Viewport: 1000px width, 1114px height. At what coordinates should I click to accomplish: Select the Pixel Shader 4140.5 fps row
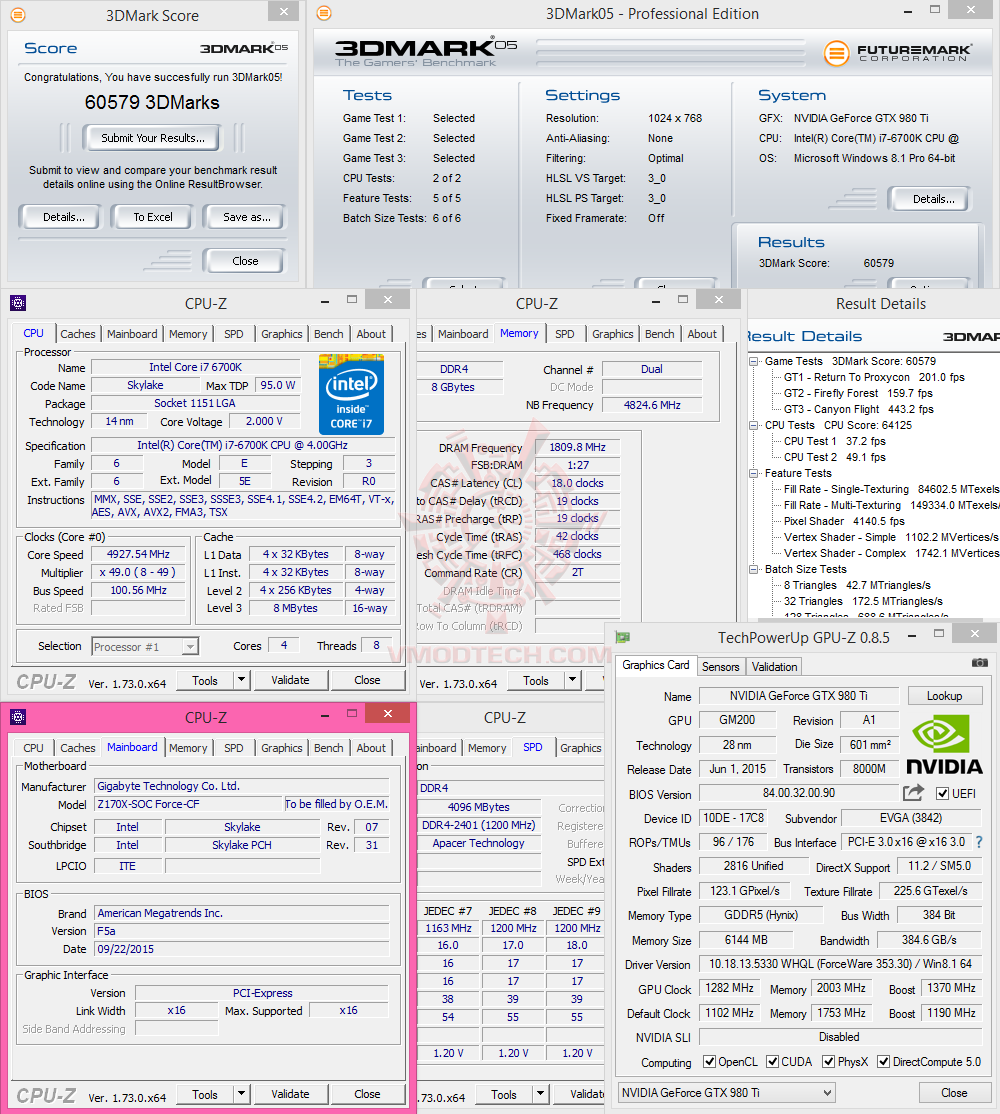(x=844, y=521)
